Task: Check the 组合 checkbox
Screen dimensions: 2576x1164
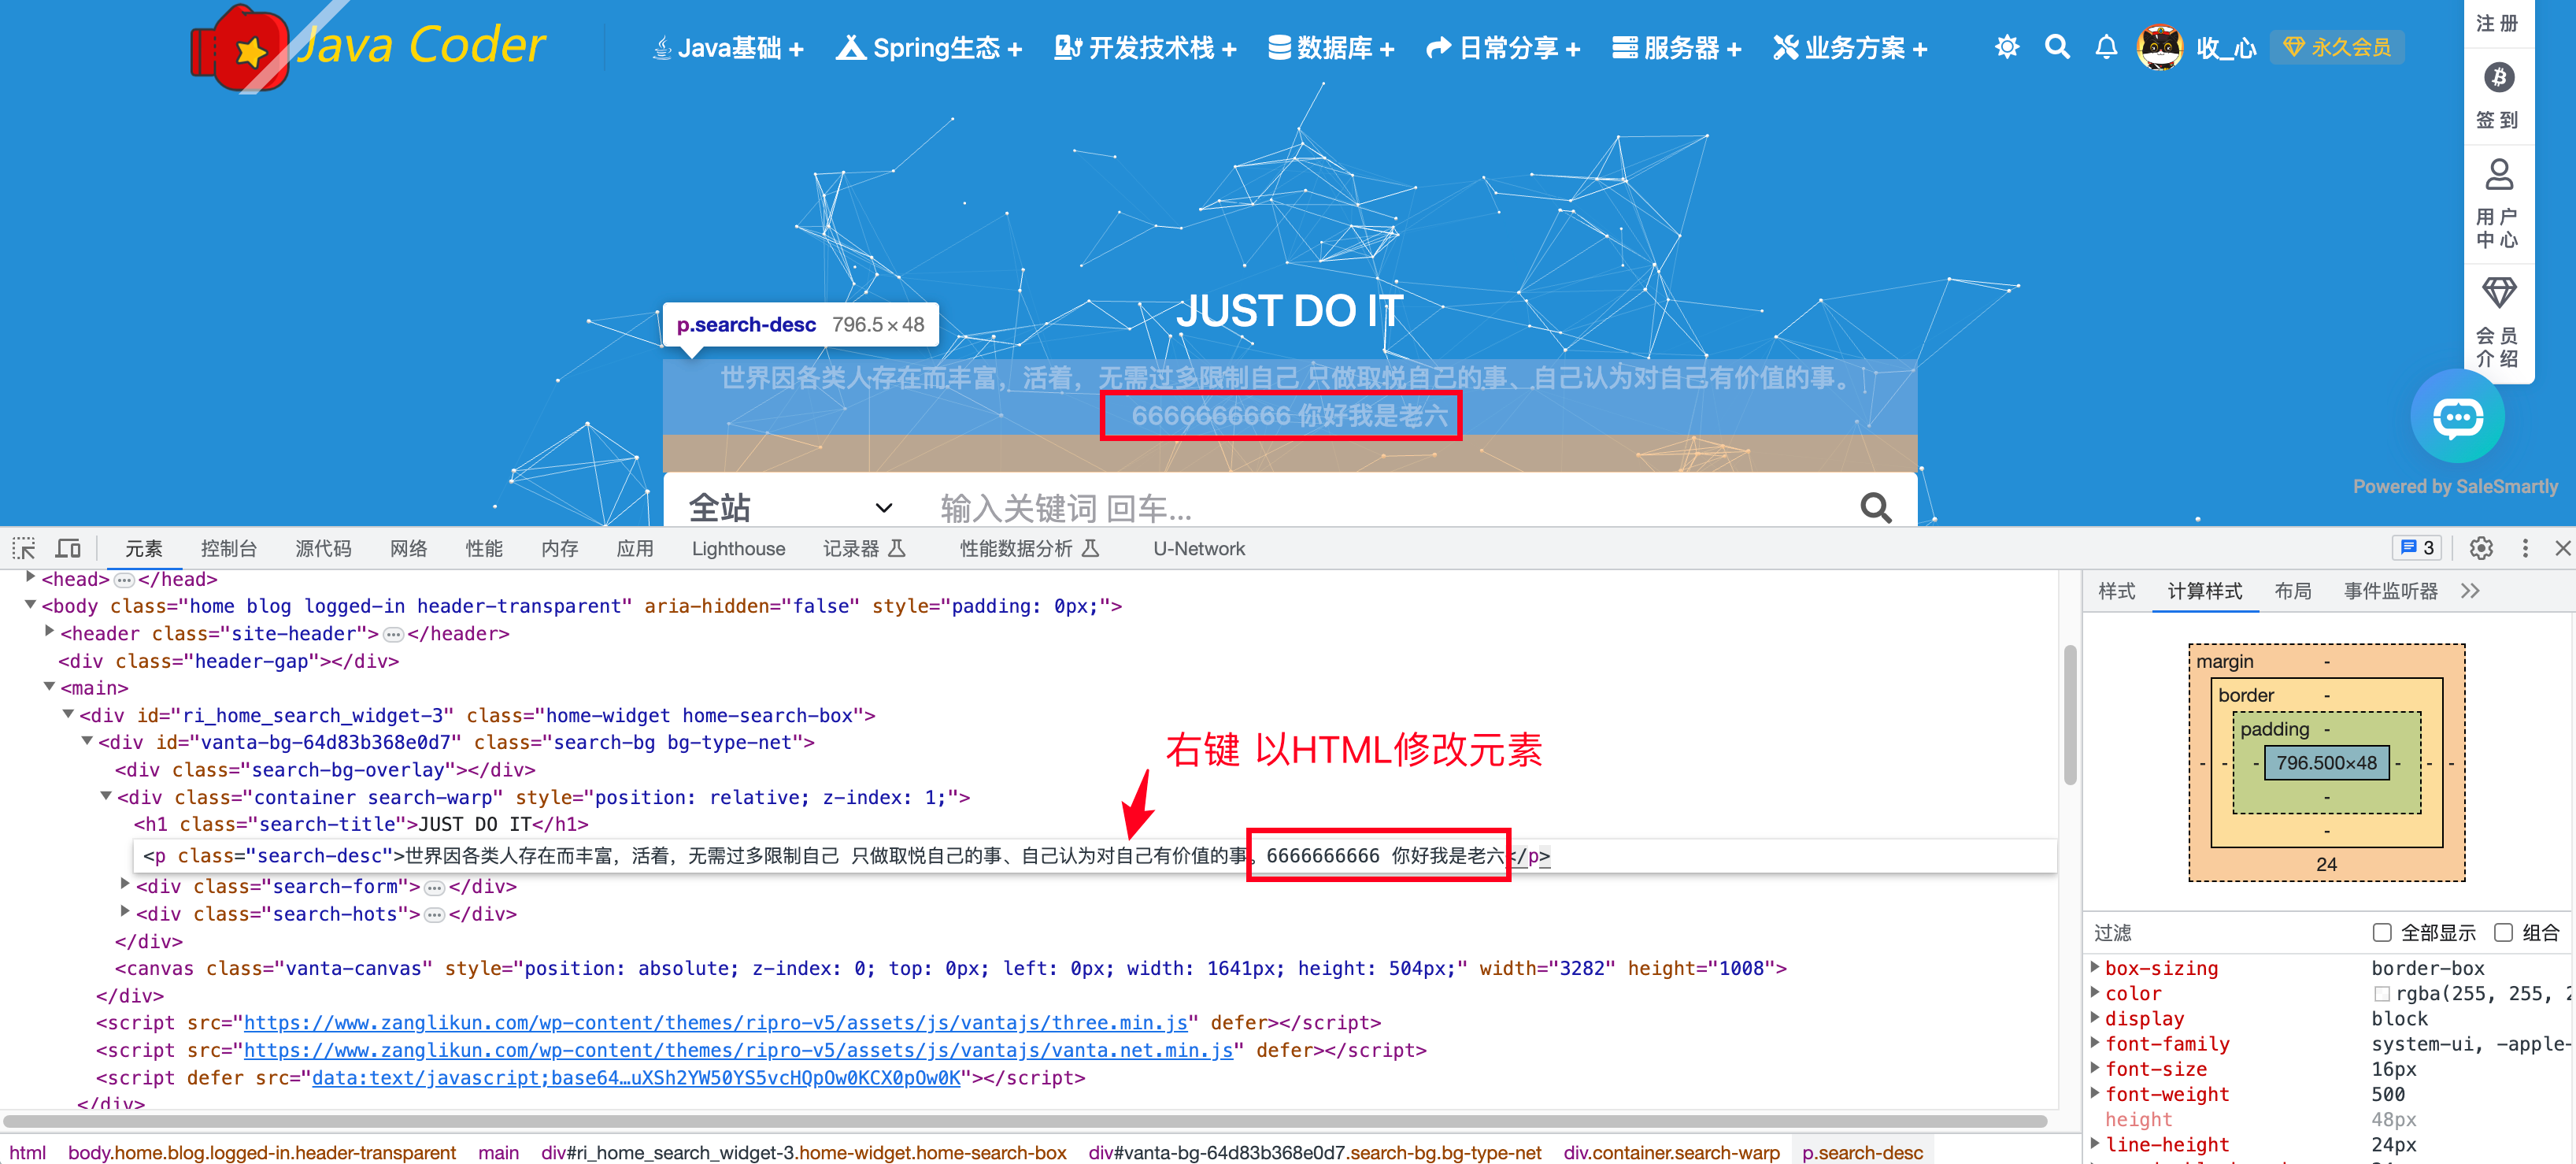Action: (x=2503, y=932)
